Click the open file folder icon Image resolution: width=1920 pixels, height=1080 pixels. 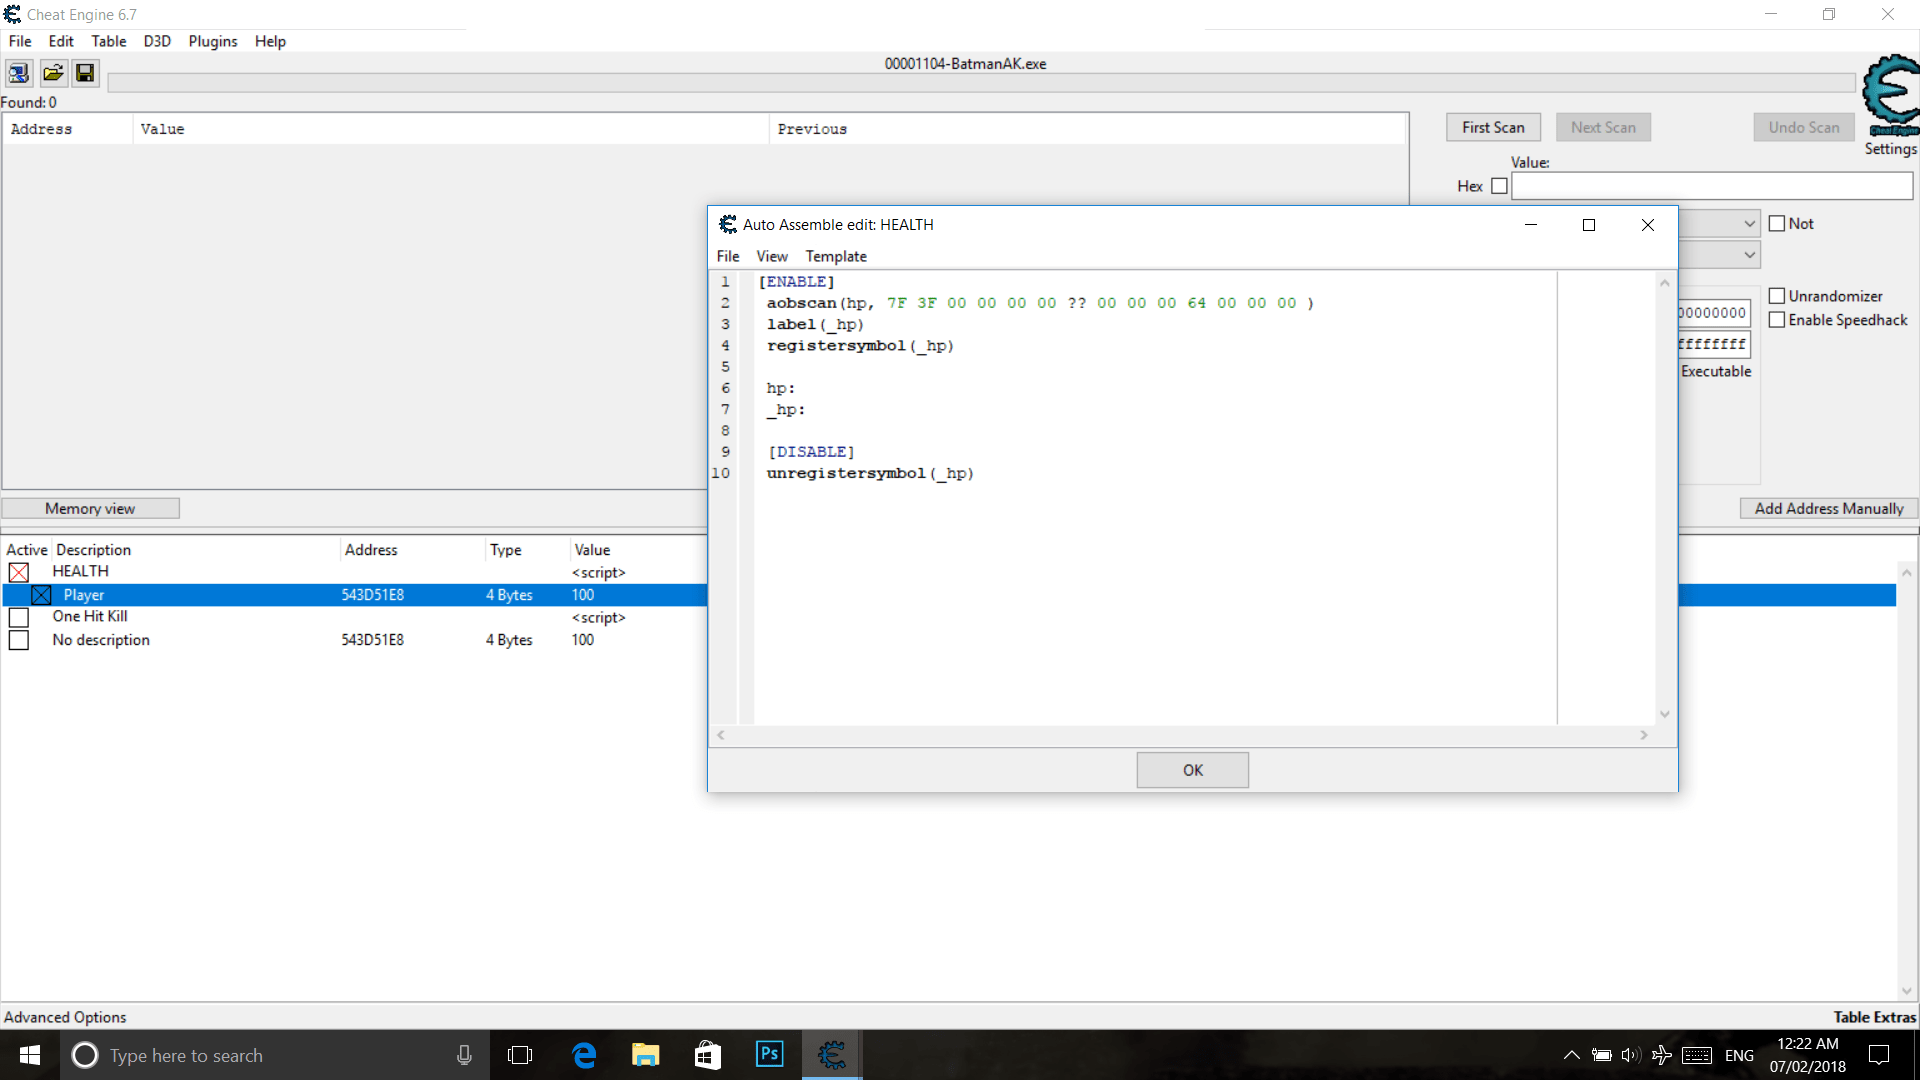[x=53, y=73]
